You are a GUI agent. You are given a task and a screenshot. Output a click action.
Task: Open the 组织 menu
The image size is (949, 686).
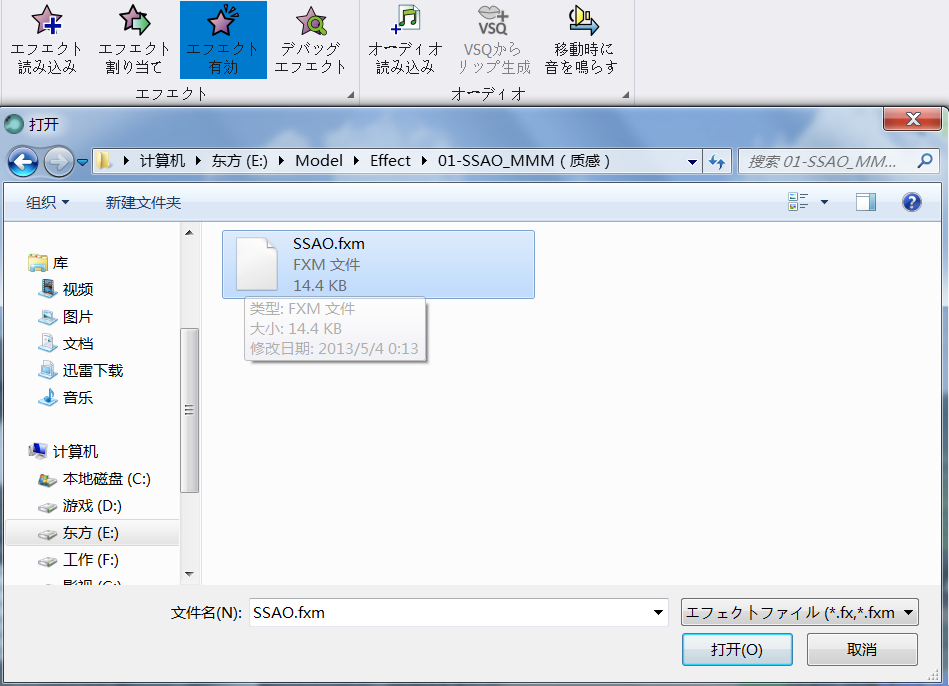click(47, 202)
